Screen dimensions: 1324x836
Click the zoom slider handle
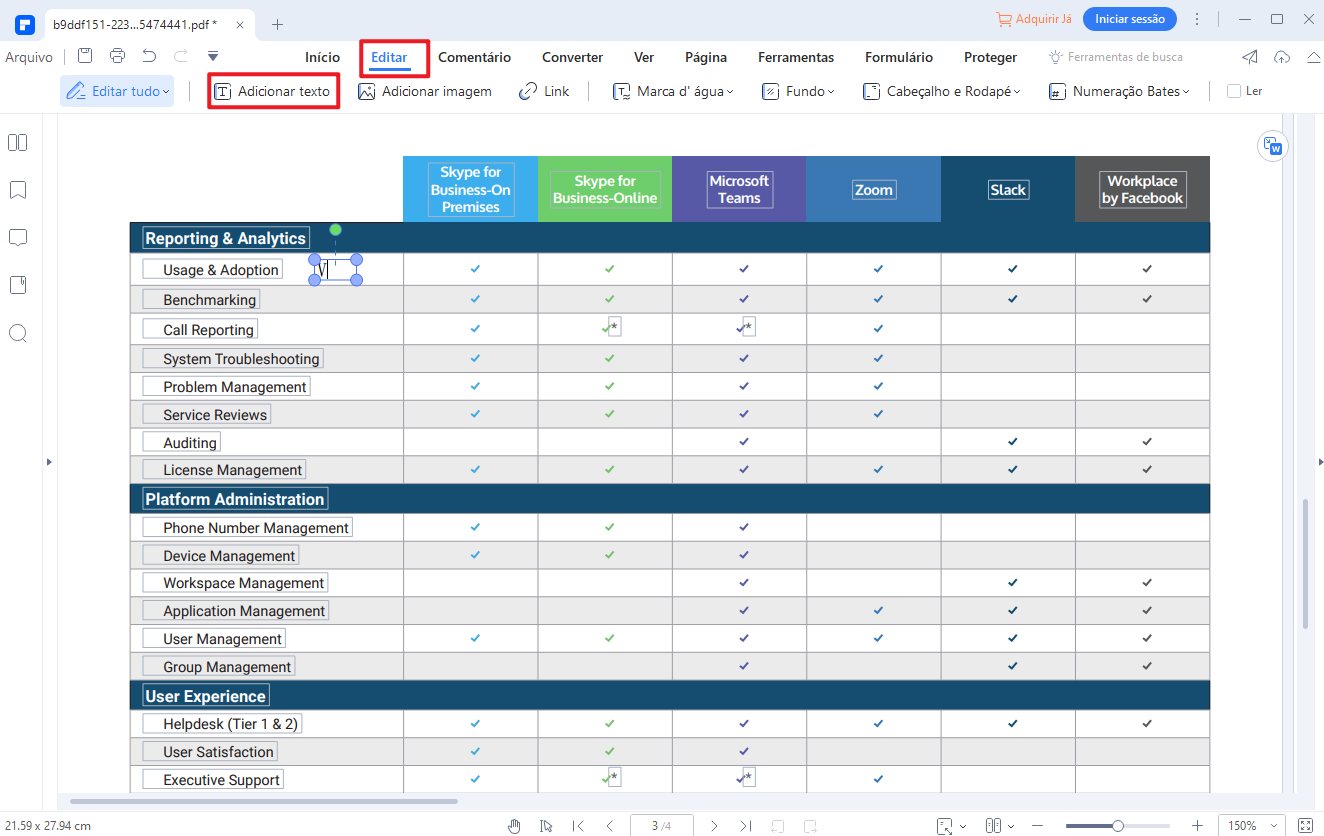pyautogui.click(x=1118, y=826)
